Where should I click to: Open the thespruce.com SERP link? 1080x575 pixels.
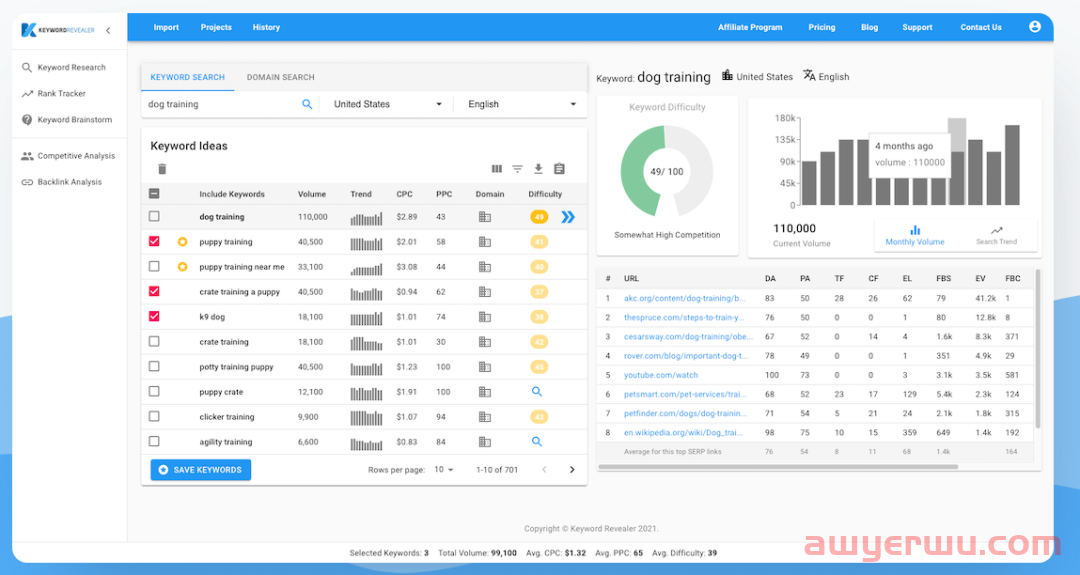pyautogui.click(x=683, y=317)
